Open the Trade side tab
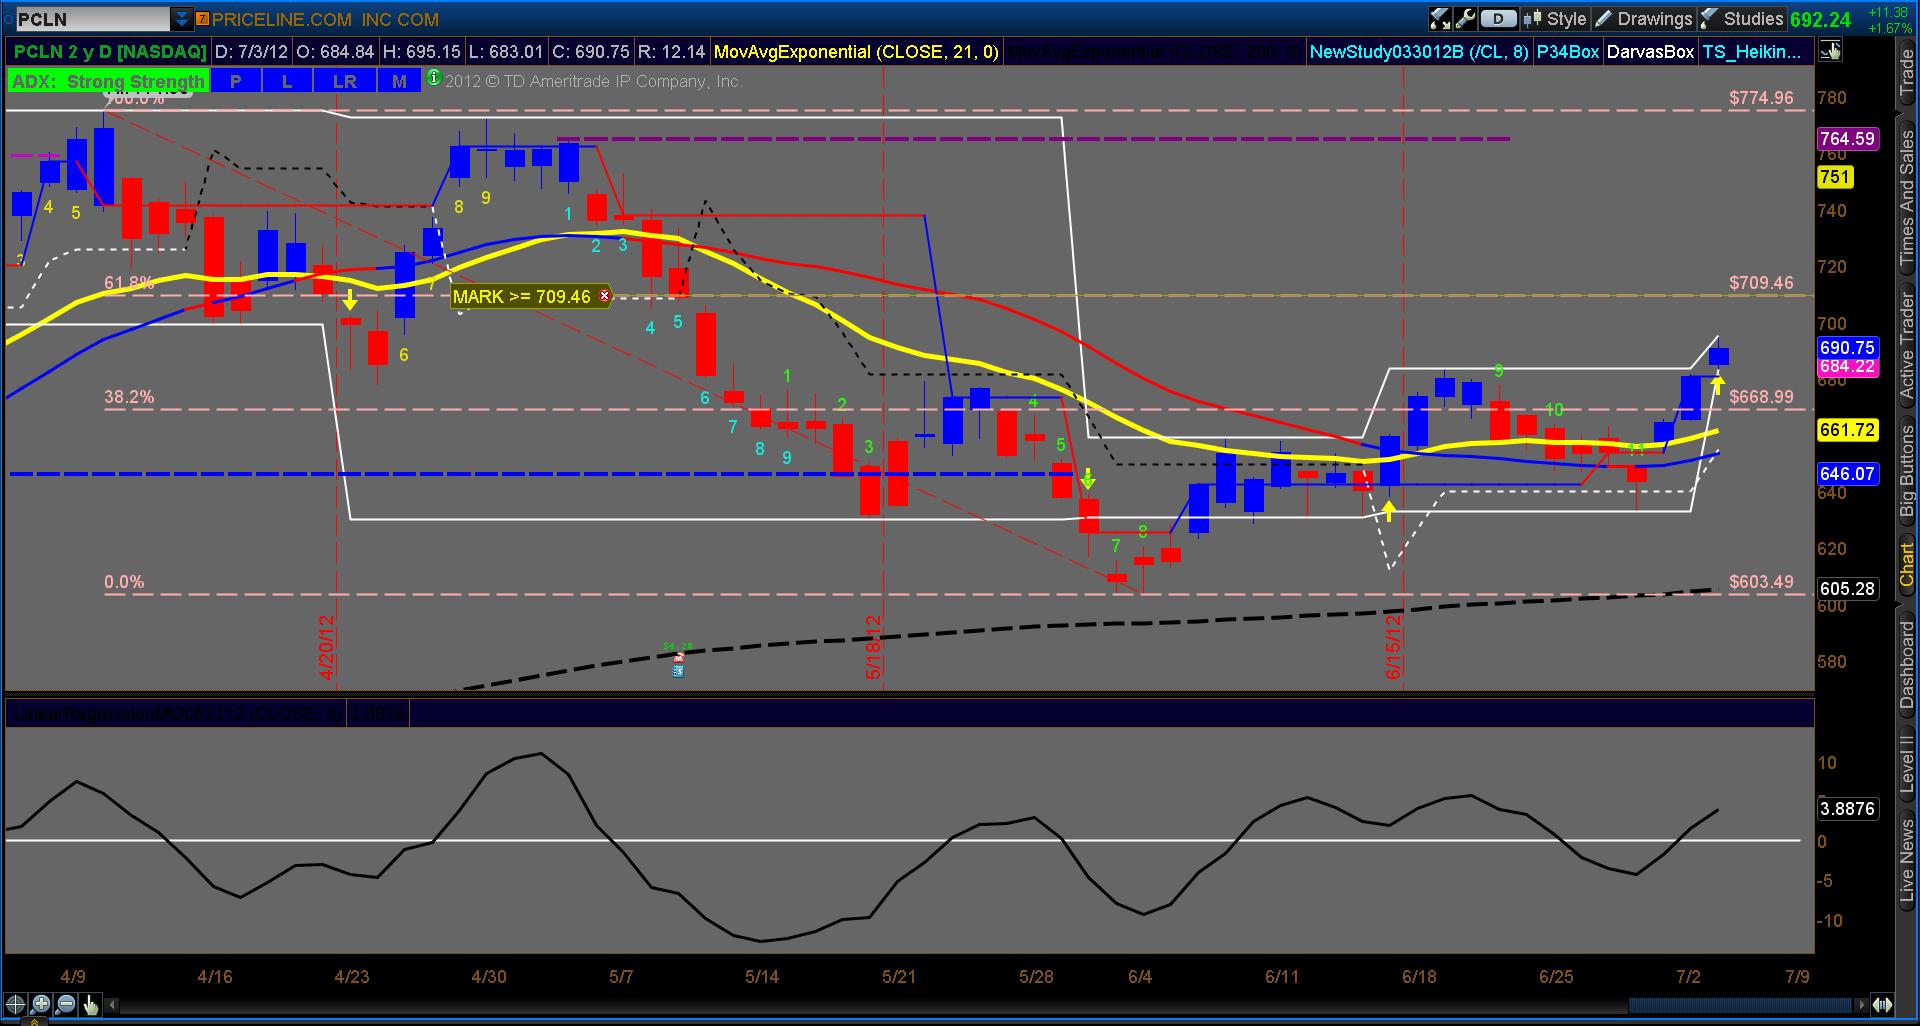The width and height of the screenshot is (1920, 1026). (x=1907, y=74)
